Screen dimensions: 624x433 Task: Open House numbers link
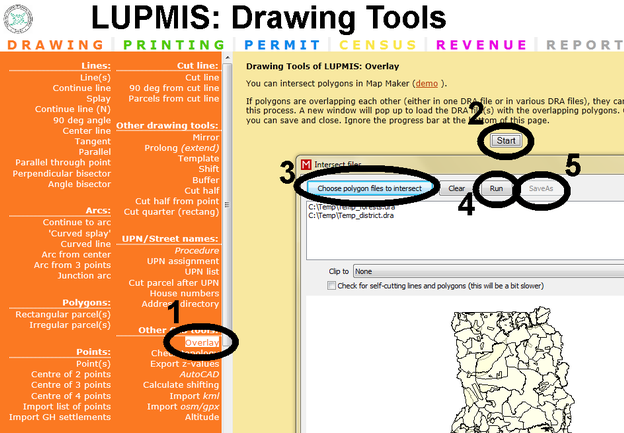pos(185,293)
